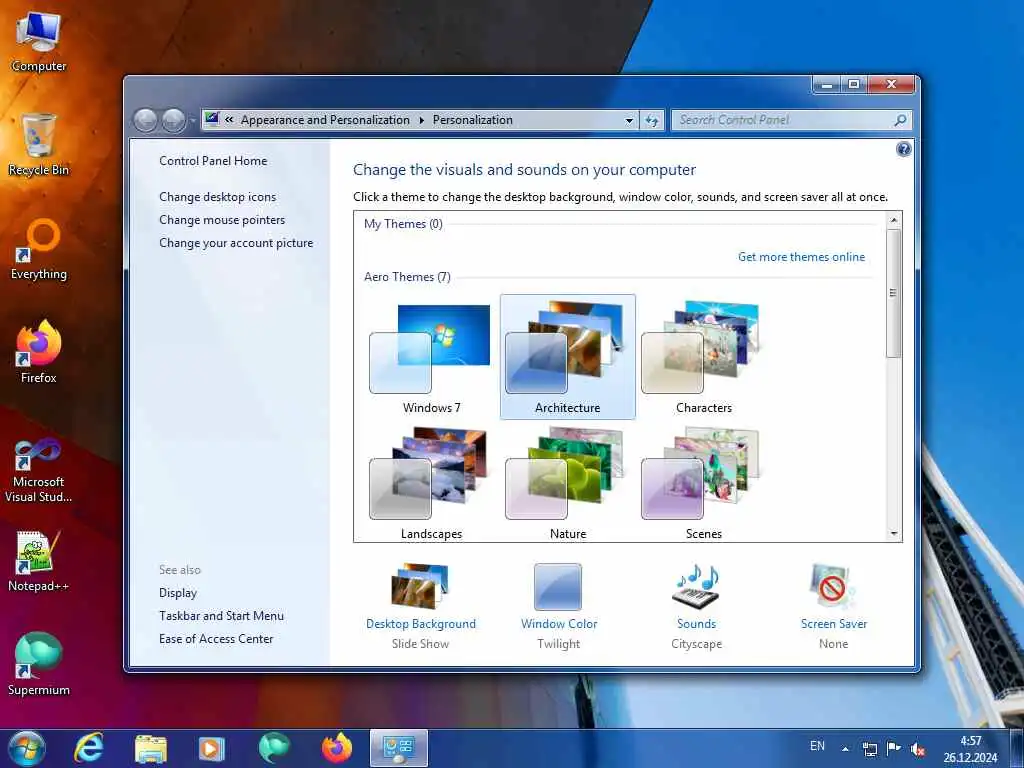This screenshot has height=768, width=1024.
Task: Go to Control Panel Home
Action: [213, 161]
